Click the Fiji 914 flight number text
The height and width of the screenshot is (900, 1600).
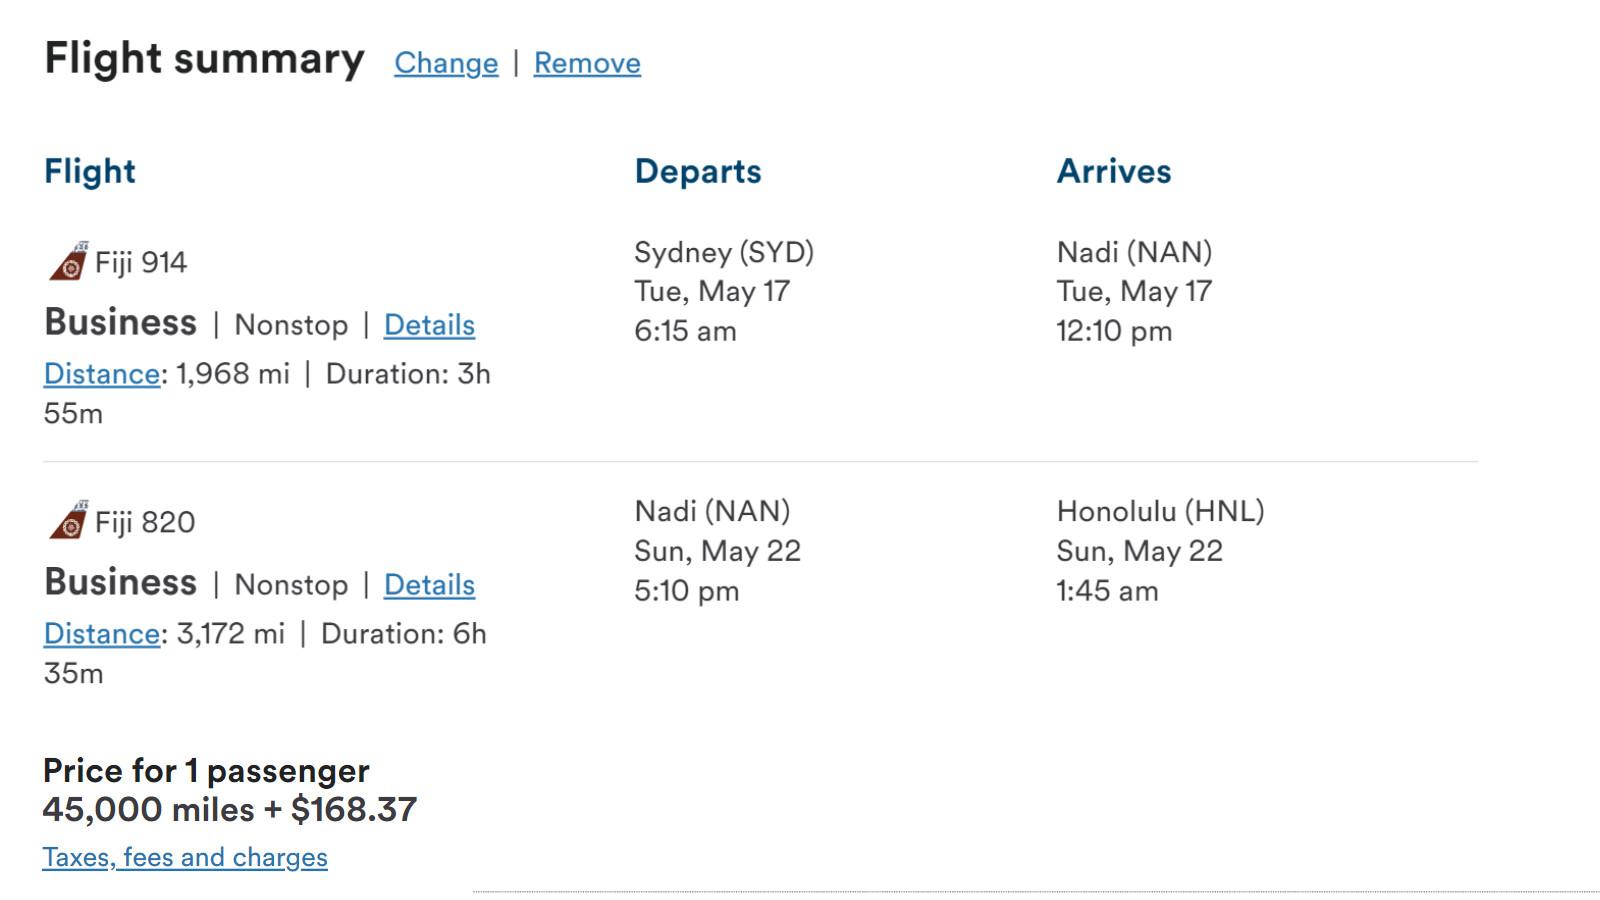pos(141,263)
